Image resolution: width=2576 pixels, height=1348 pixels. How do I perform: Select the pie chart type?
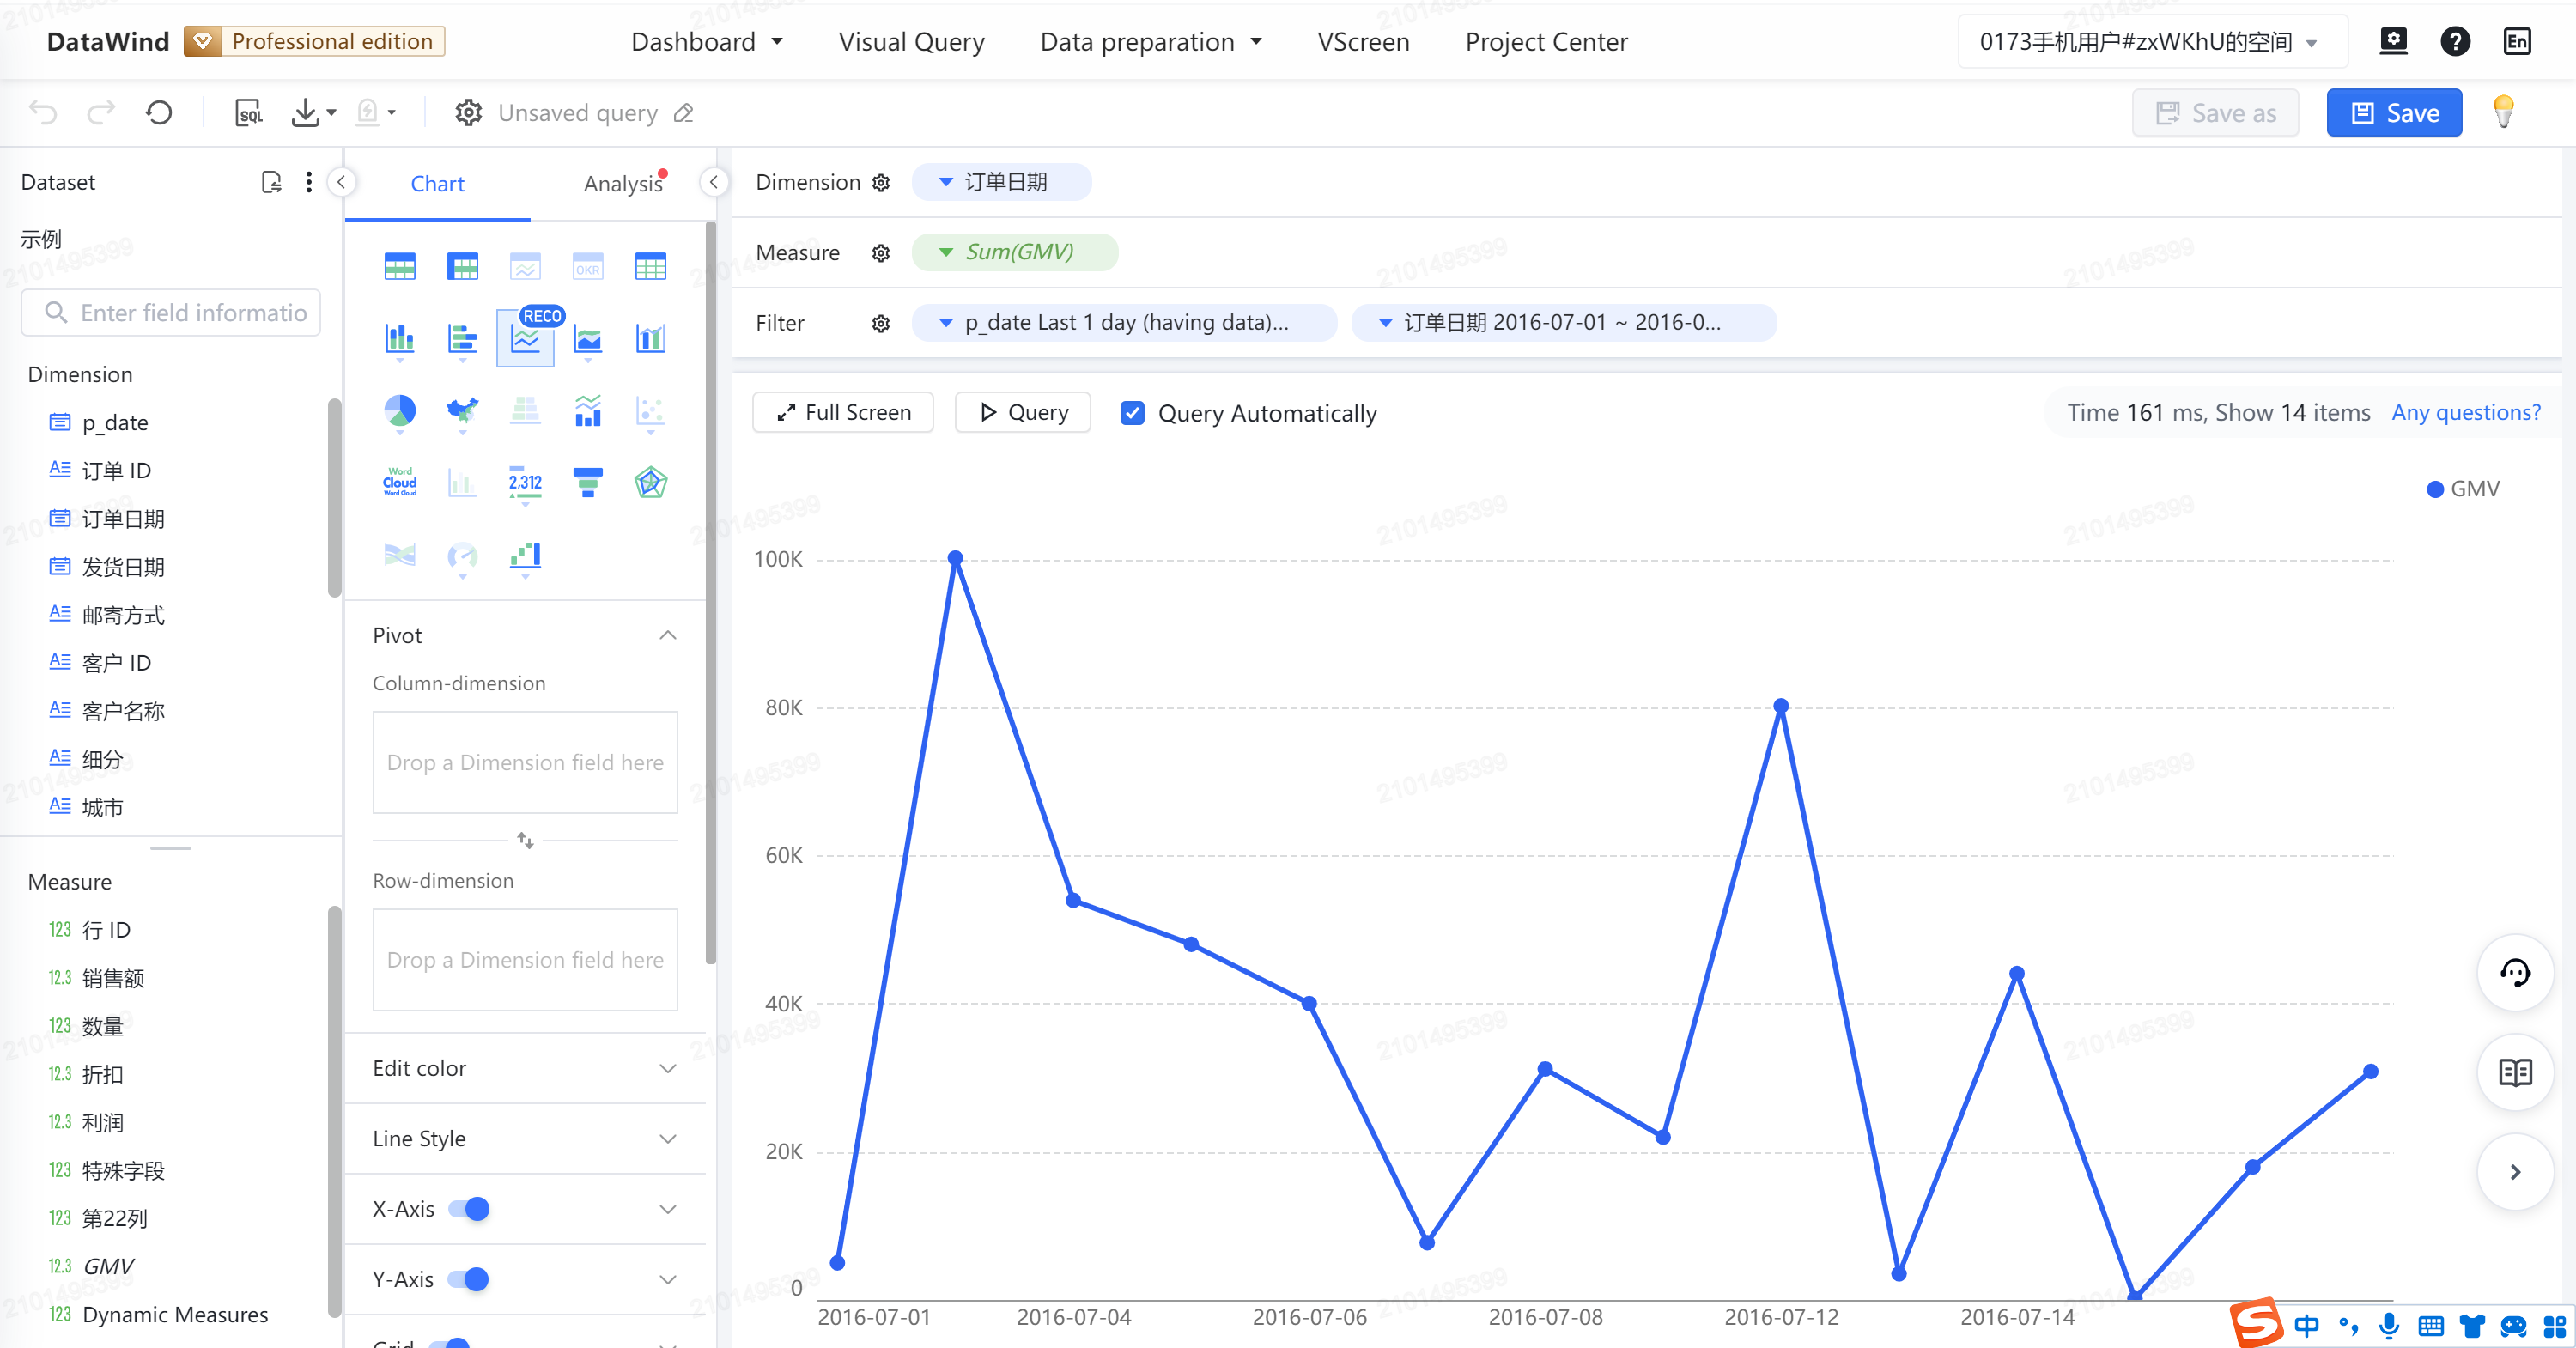click(x=400, y=410)
